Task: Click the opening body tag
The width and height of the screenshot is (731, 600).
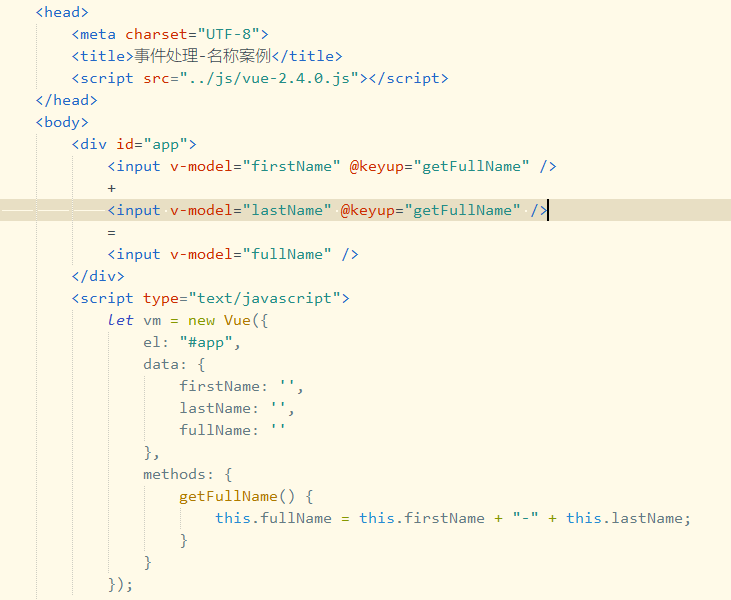Action: (62, 122)
